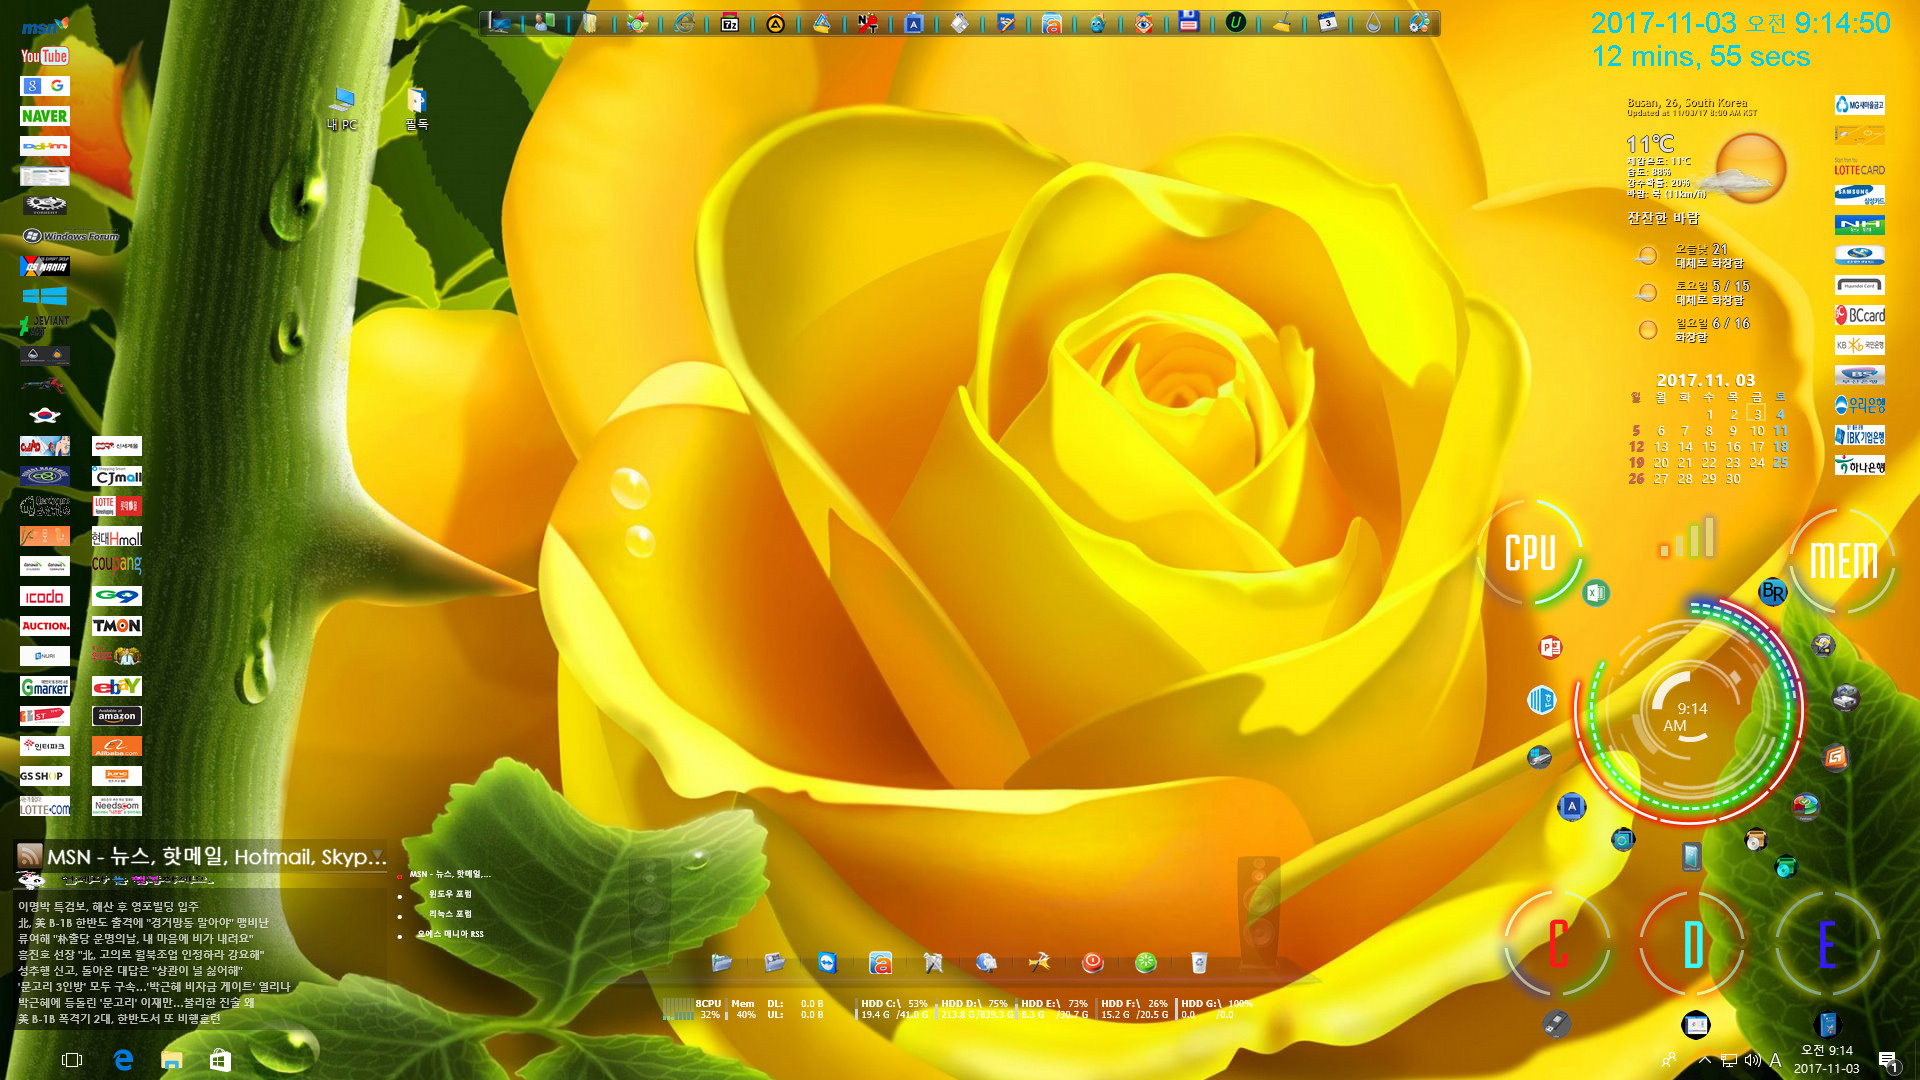Open the MSN news feed title
Screen dimensions: 1920x1080
point(216,856)
